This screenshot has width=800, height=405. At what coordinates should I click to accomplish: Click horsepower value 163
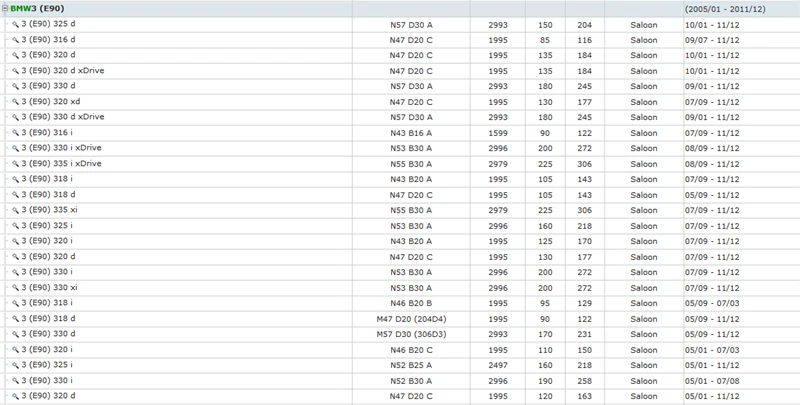click(585, 396)
